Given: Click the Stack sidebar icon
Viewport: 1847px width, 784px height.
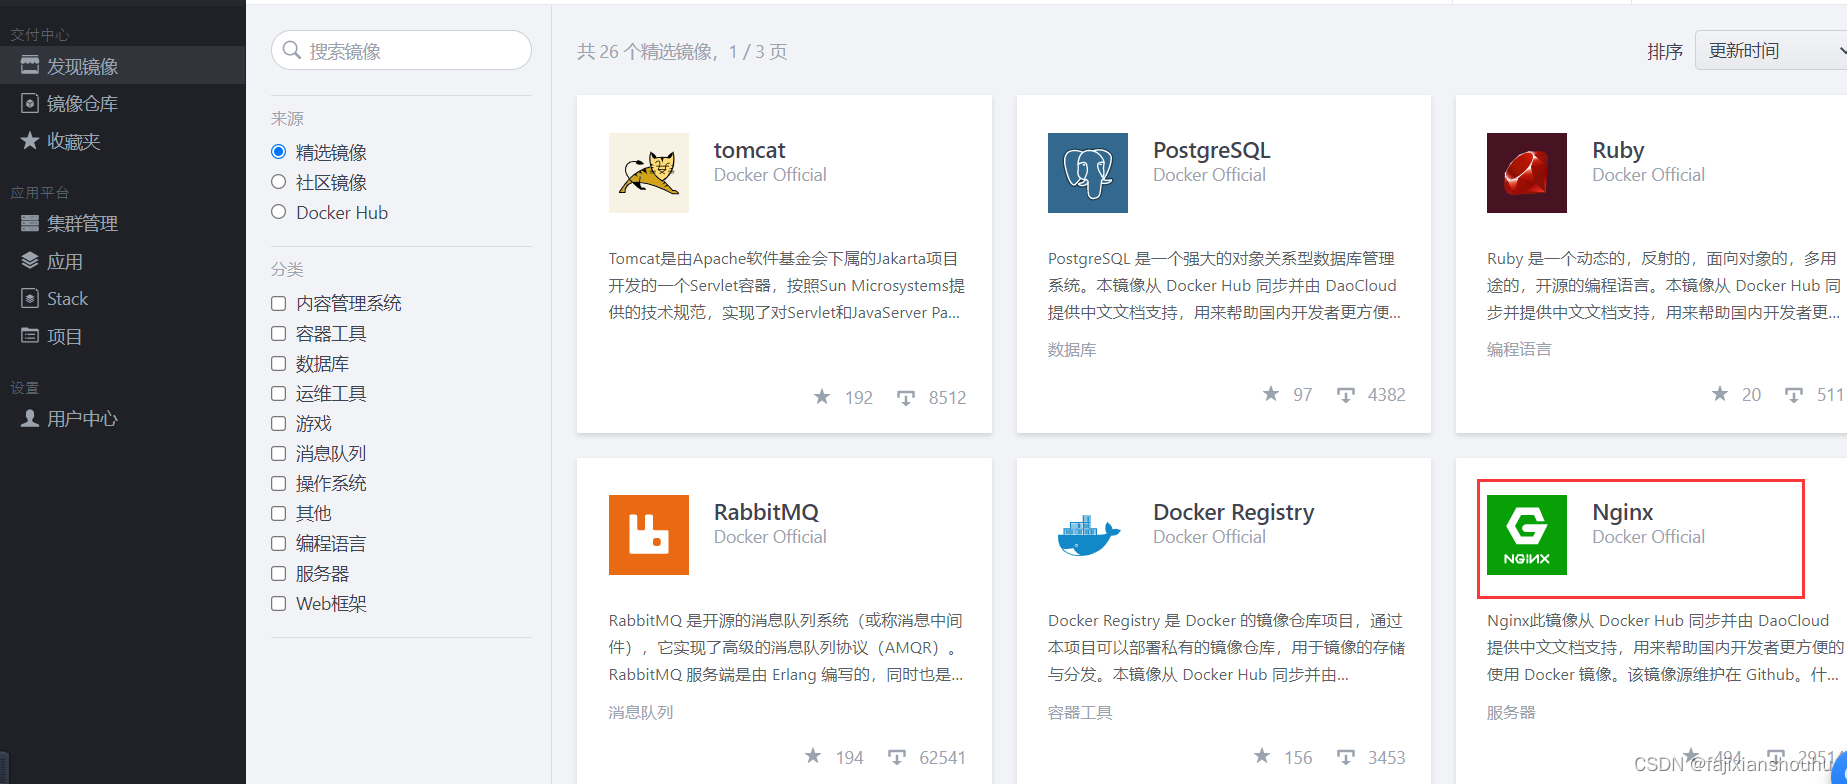Looking at the screenshot, I should [30, 298].
